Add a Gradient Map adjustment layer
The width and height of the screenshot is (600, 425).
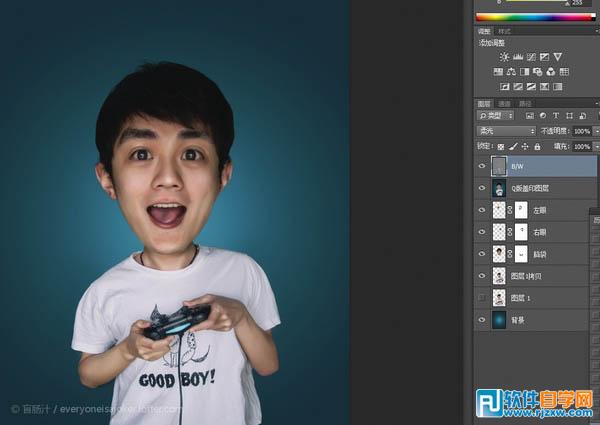[558, 86]
